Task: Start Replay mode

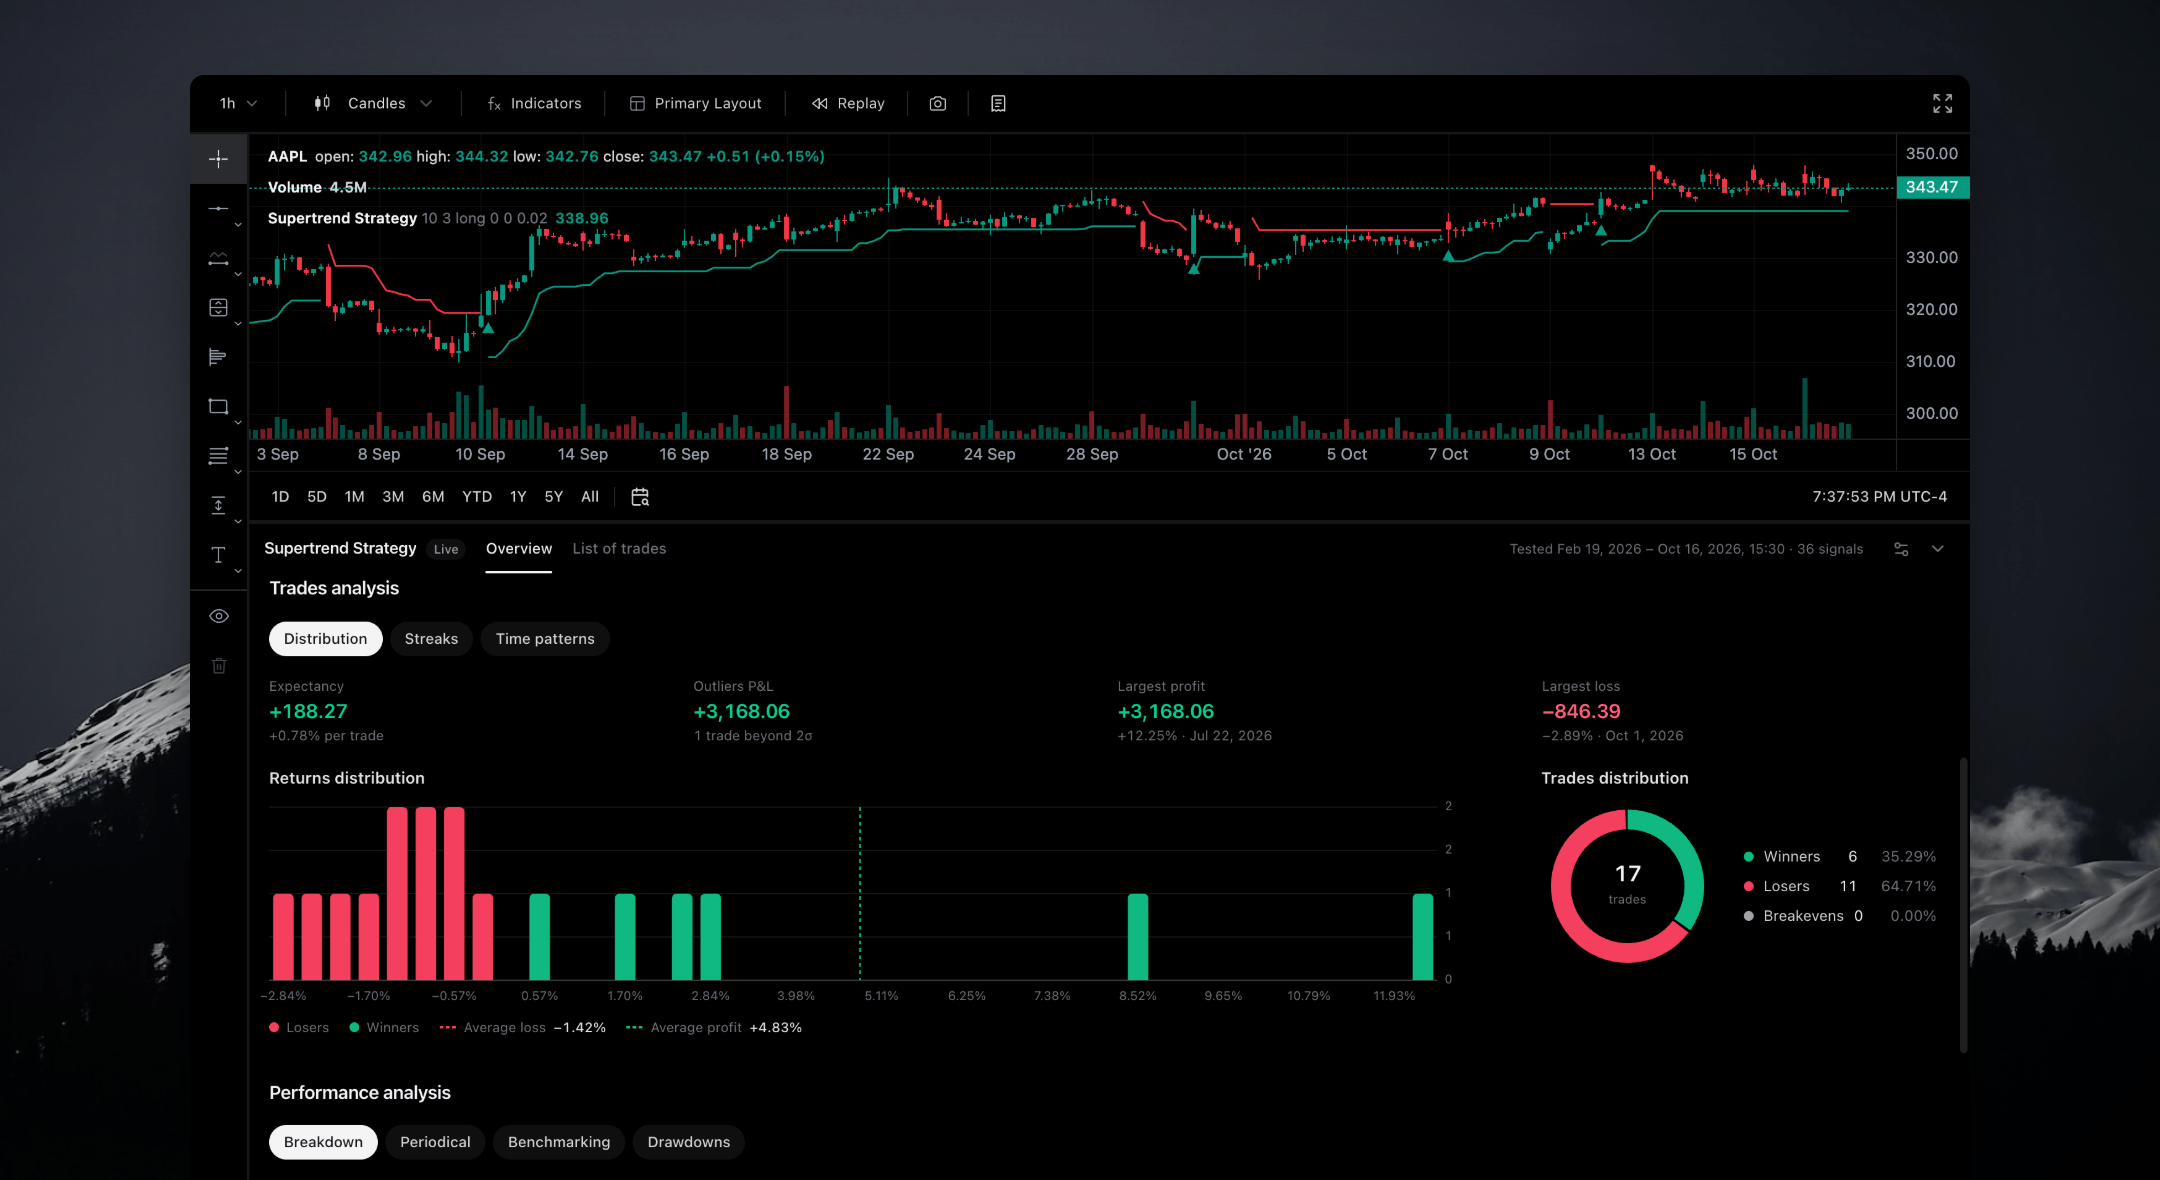Action: pos(848,104)
